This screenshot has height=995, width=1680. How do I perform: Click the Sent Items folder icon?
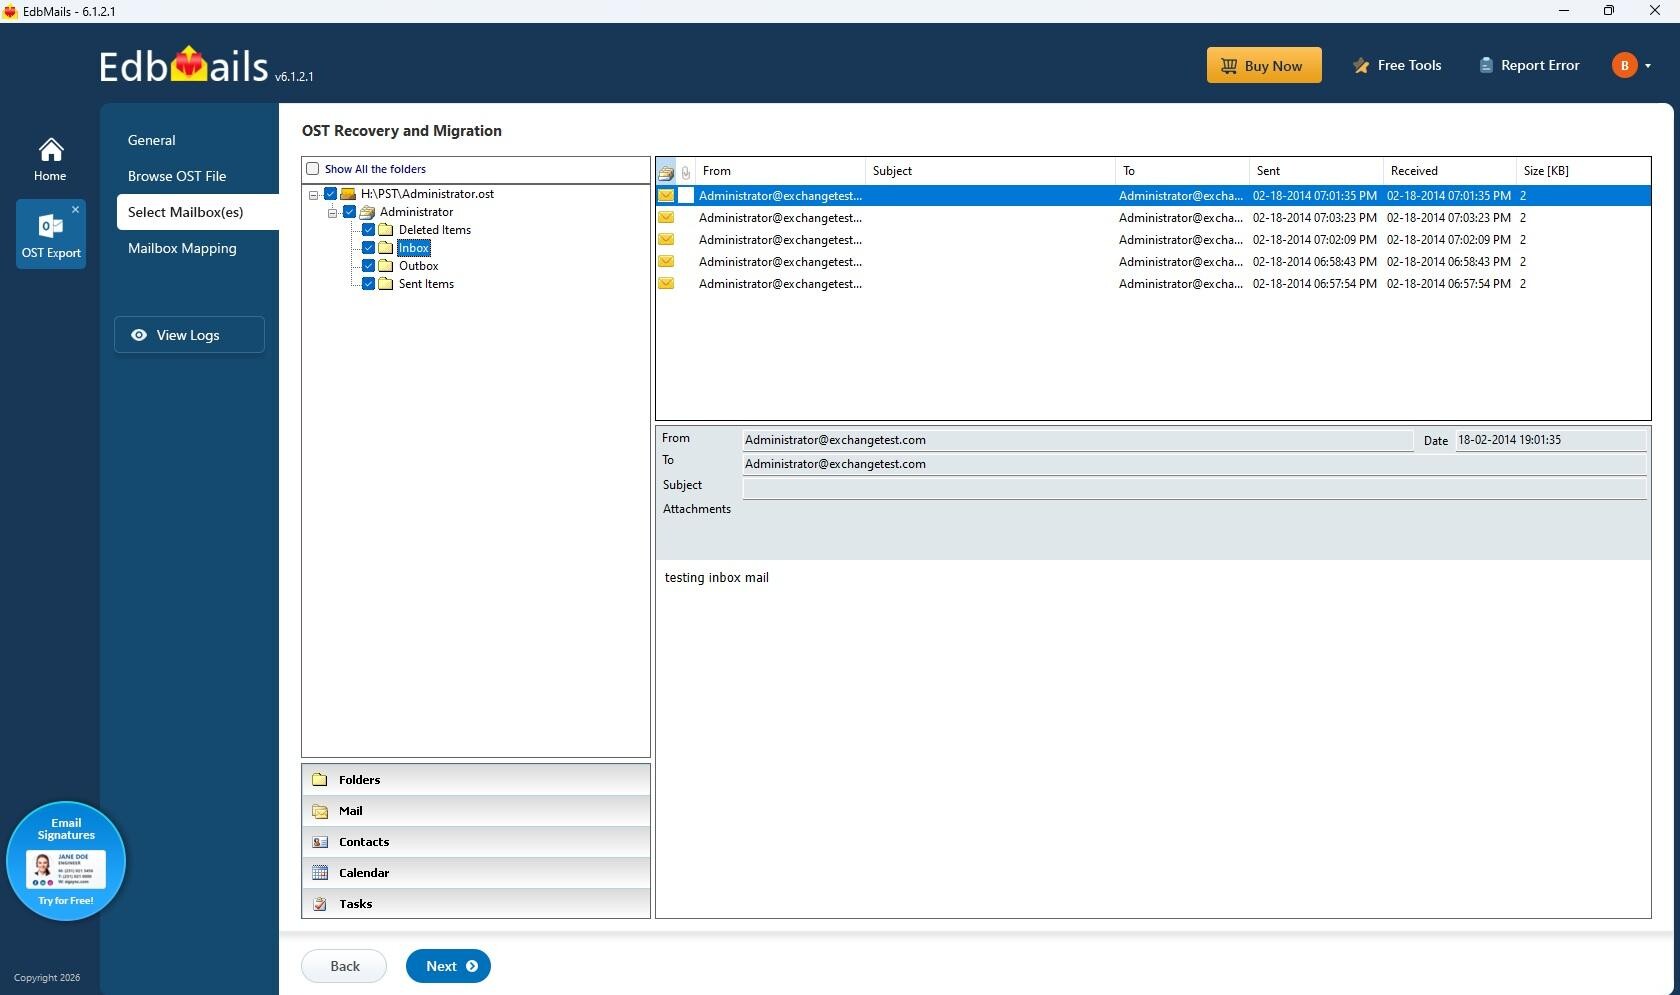(x=386, y=284)
